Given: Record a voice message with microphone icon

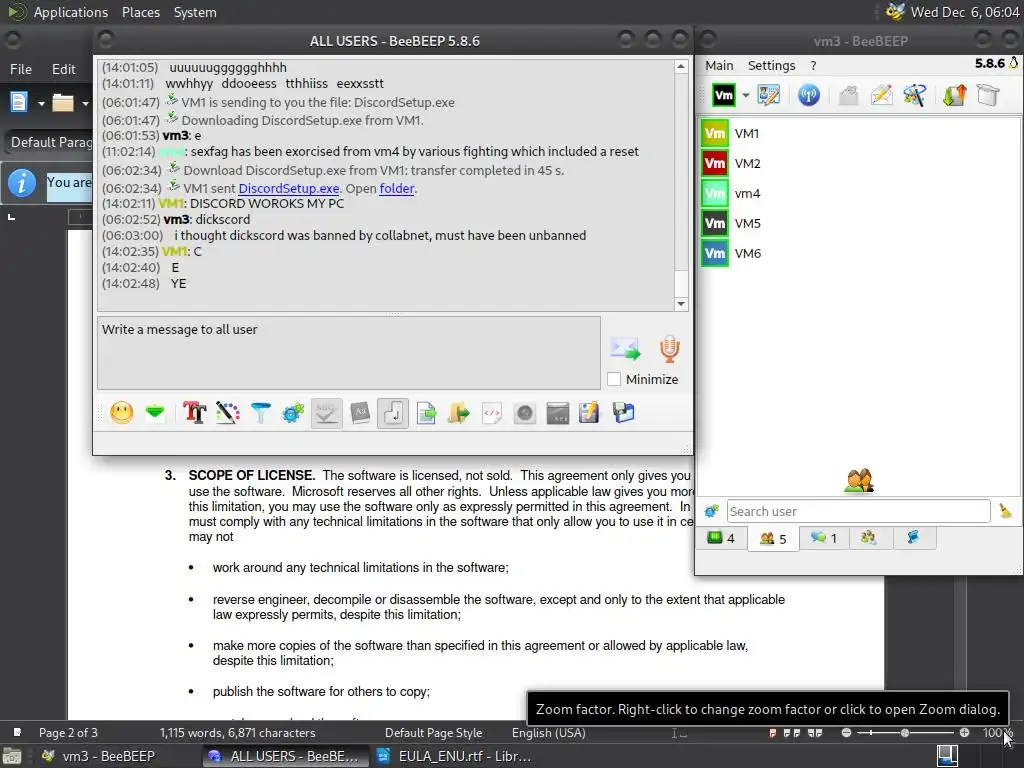Looking at the screenshot, I should (x=669, y=349).
